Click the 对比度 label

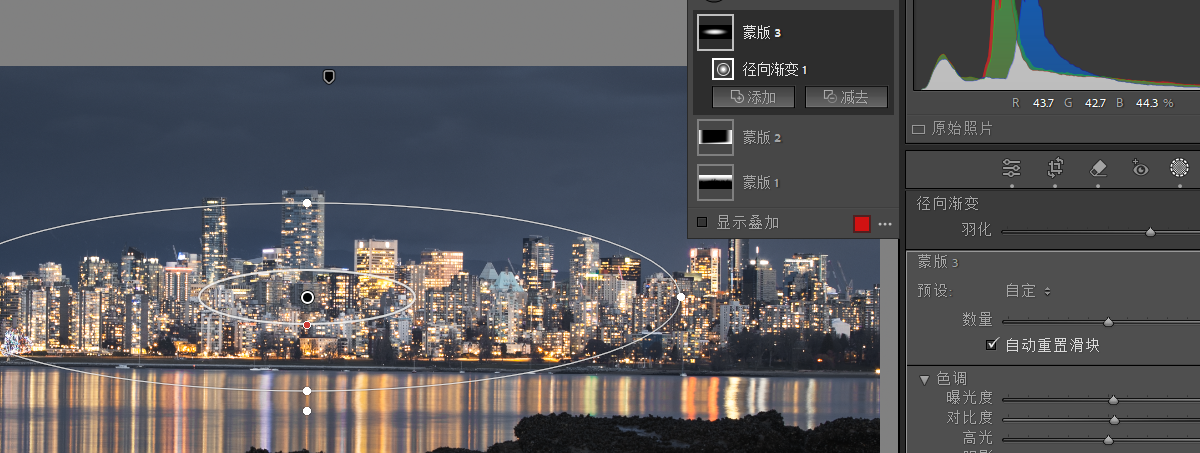point(969,419)
